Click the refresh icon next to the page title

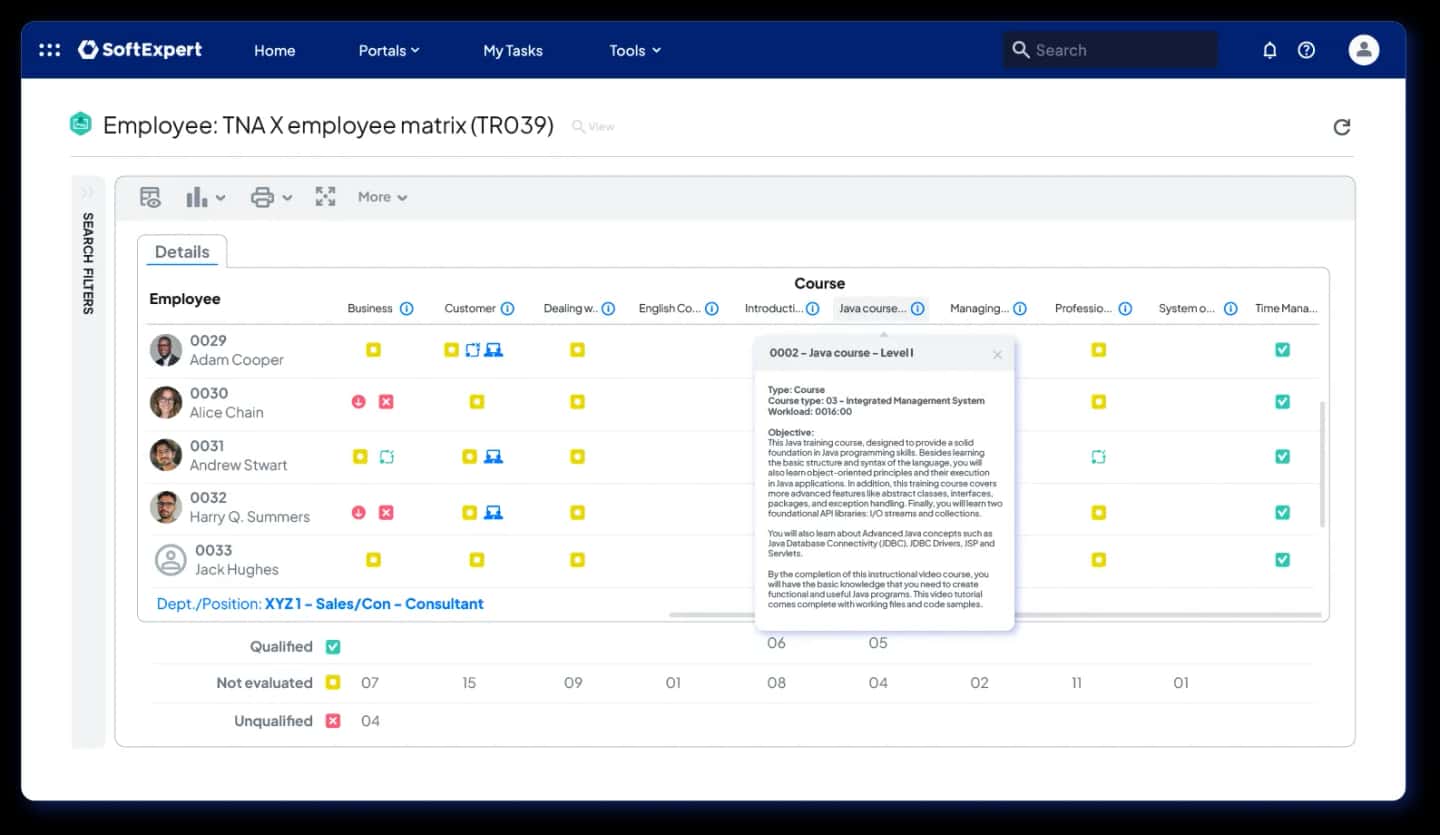(1342, 127)
